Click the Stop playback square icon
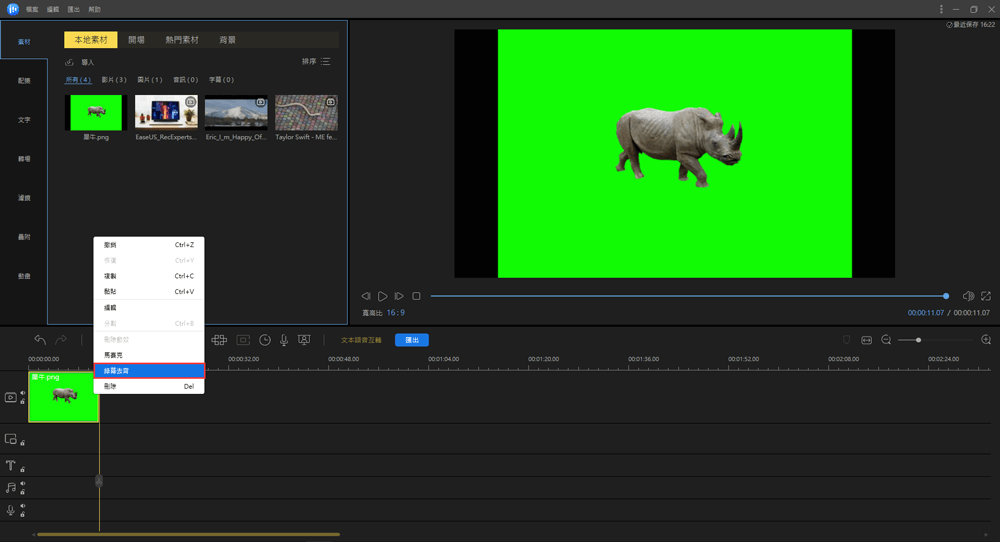 click(416, 296)
